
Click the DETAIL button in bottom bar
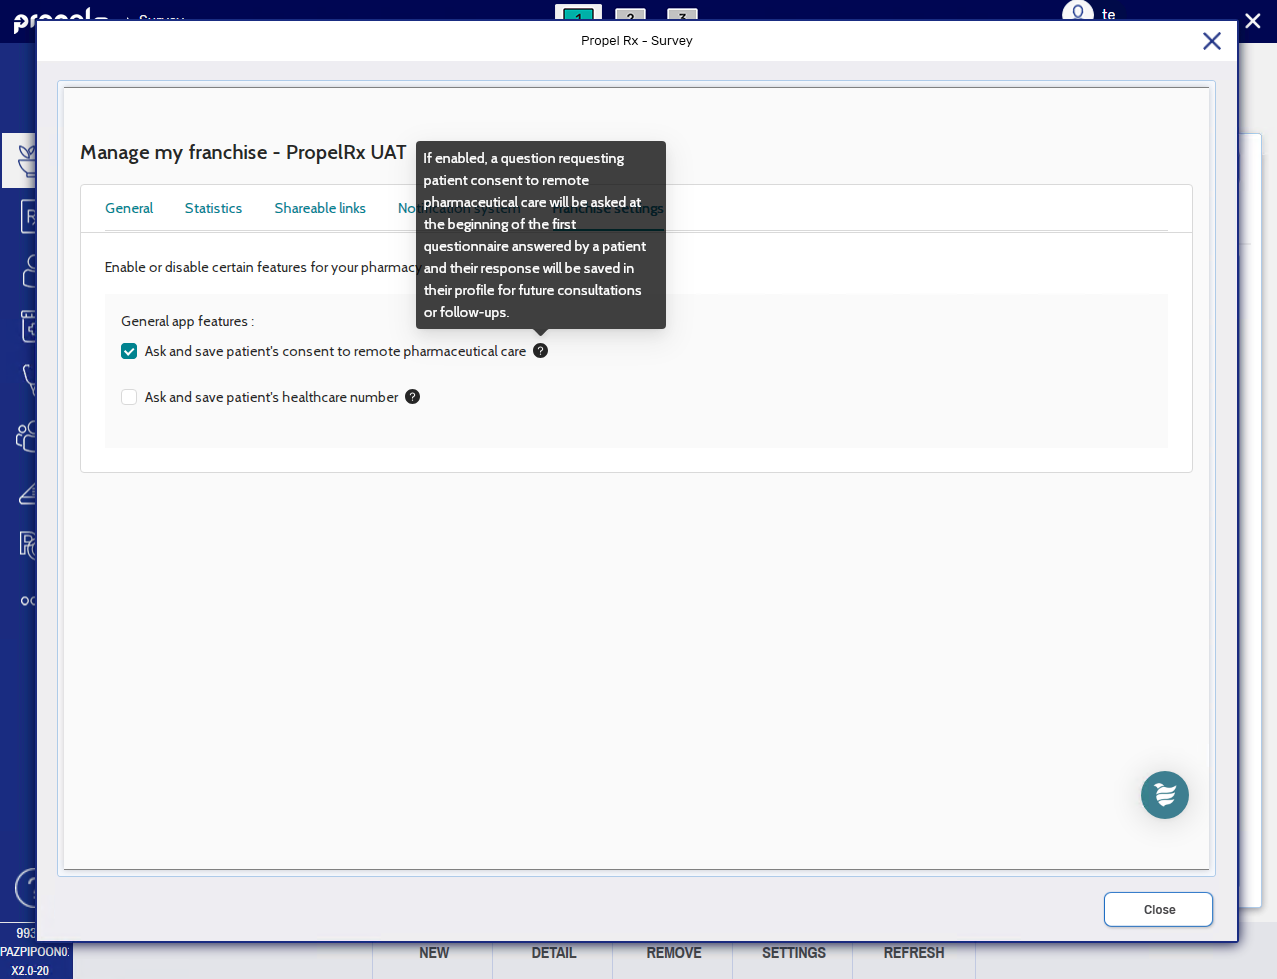554,953
